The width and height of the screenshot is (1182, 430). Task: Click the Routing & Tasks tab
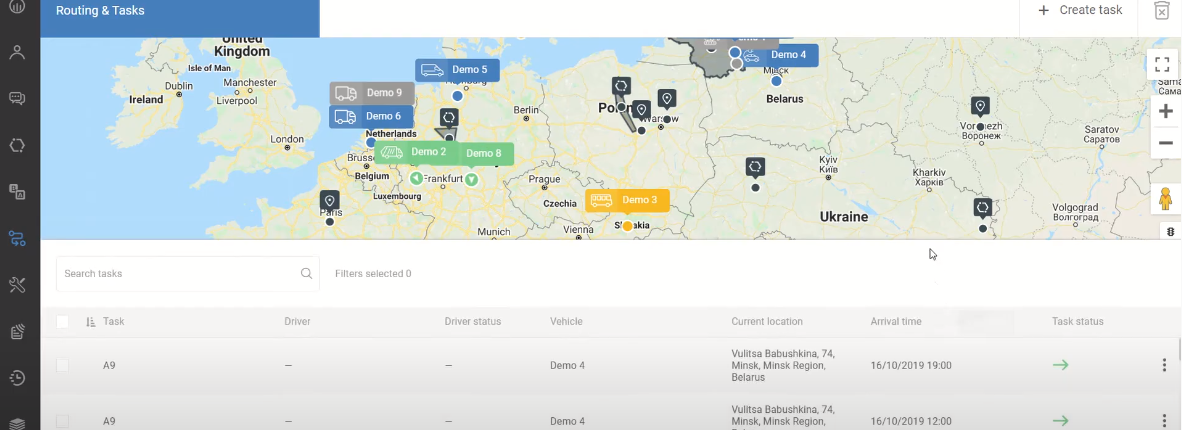(x=179, y=18)
